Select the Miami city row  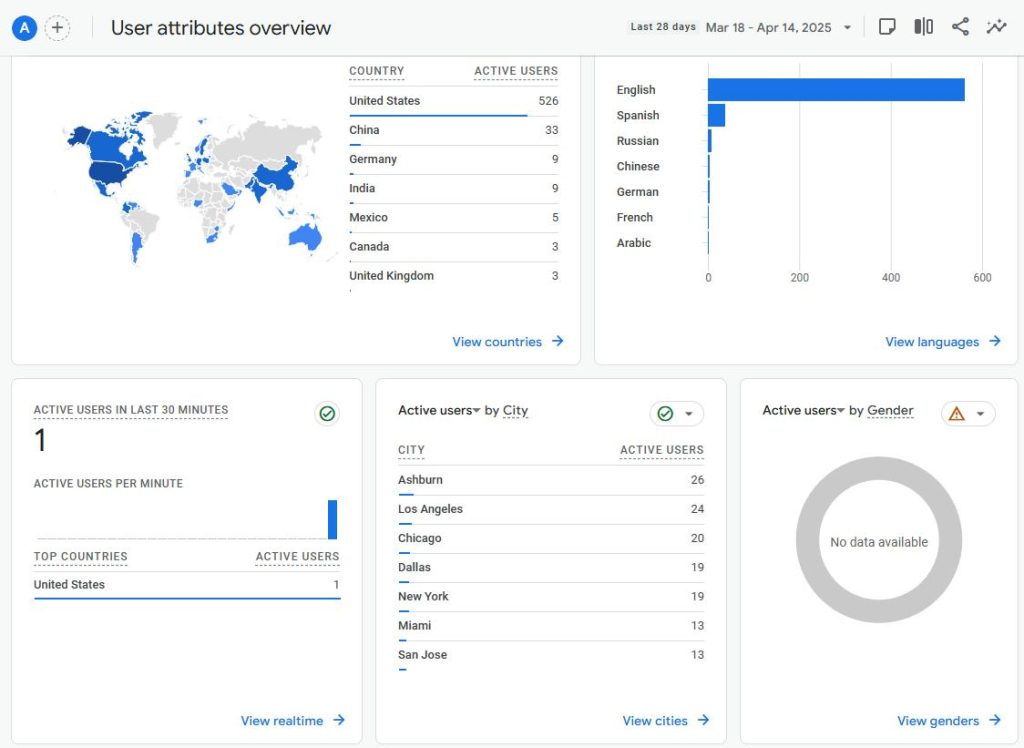tap(551, 626)
